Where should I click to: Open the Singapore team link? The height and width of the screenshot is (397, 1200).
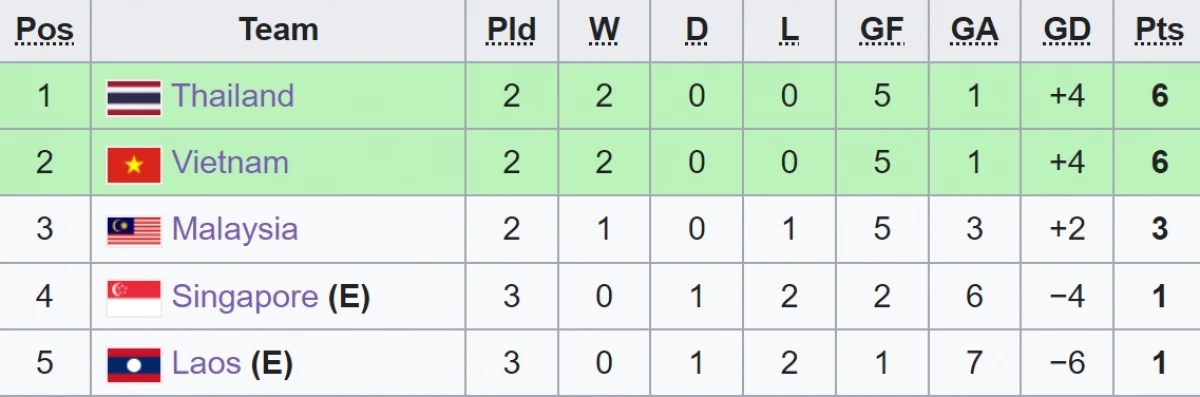[x=245, y=296]
